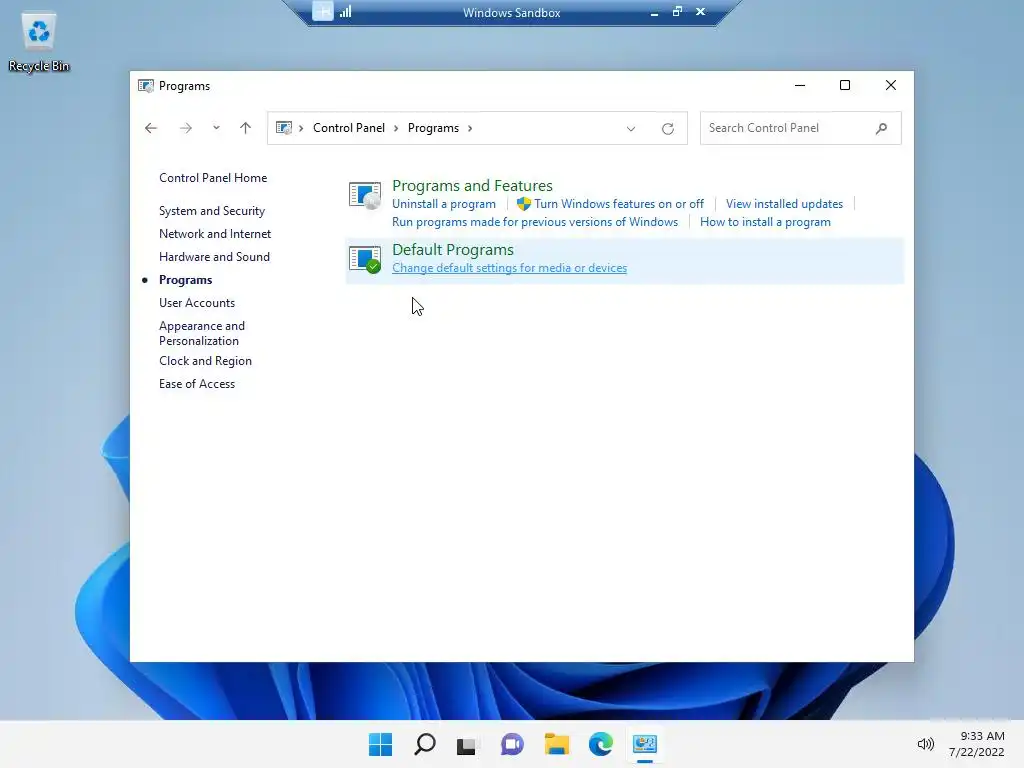The image size is (1024, 768).
Task: Click Run programs made for previous versions
Action: 535,222
